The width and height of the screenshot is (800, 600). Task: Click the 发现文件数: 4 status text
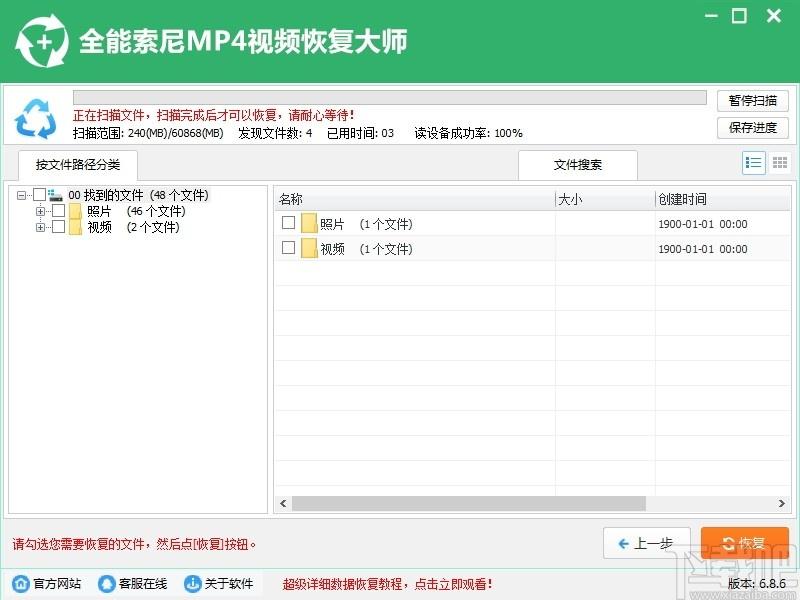(x=275, y=133)
